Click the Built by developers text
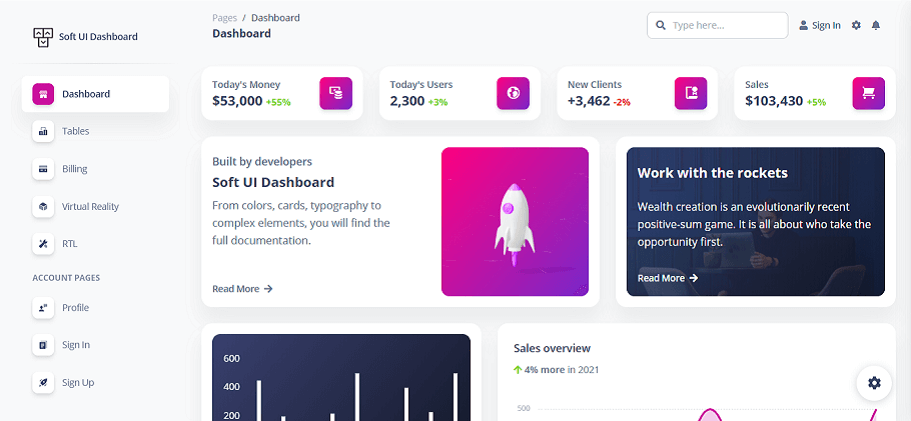911x421 pixels. [262, 161]
